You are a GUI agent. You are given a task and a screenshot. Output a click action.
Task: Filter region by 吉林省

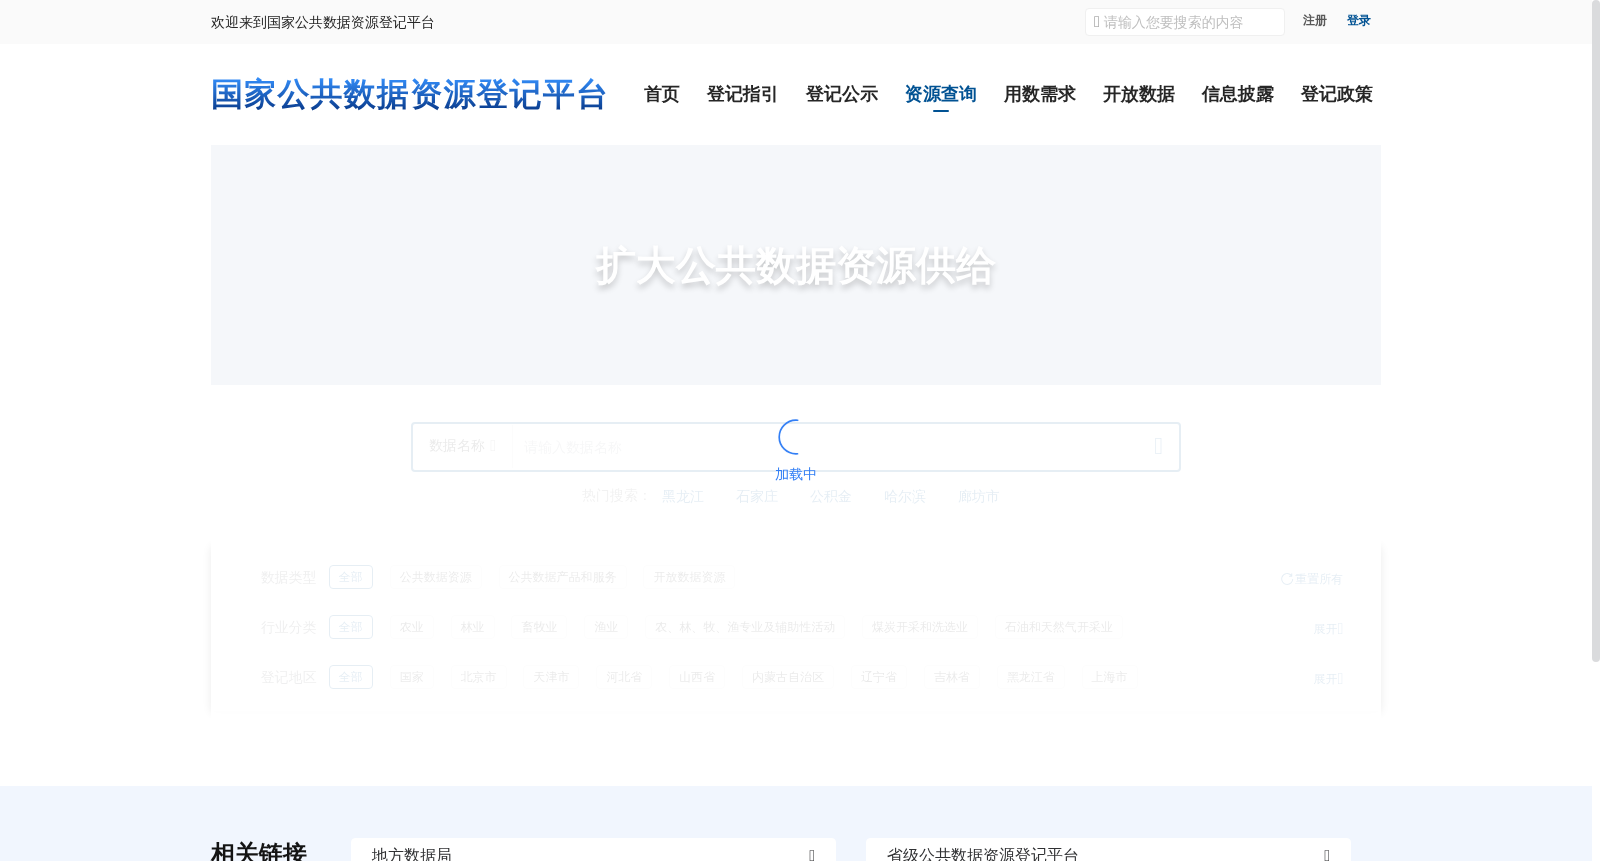[952, 677]
